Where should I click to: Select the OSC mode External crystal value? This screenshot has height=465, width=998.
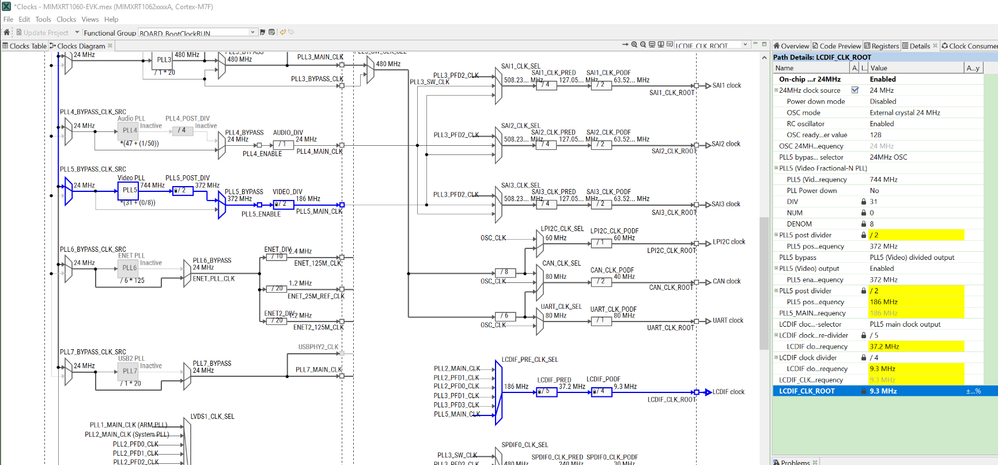(x=904, y=113)
